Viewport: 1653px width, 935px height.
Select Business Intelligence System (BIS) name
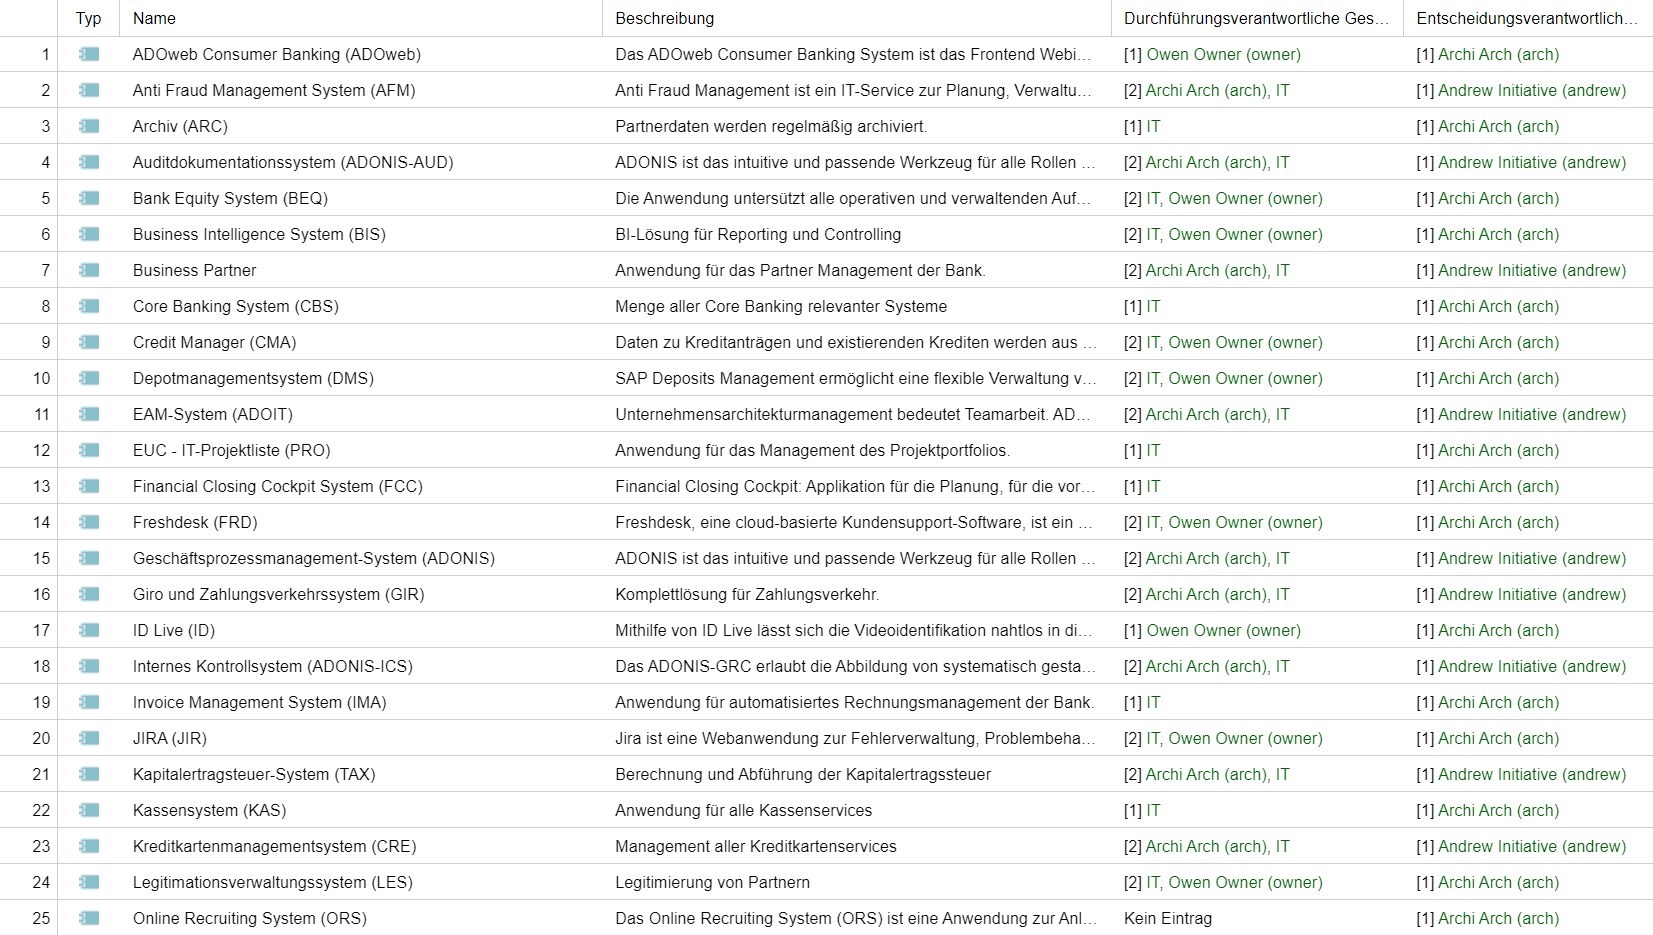pyautogui.click(x=259, y=234)
